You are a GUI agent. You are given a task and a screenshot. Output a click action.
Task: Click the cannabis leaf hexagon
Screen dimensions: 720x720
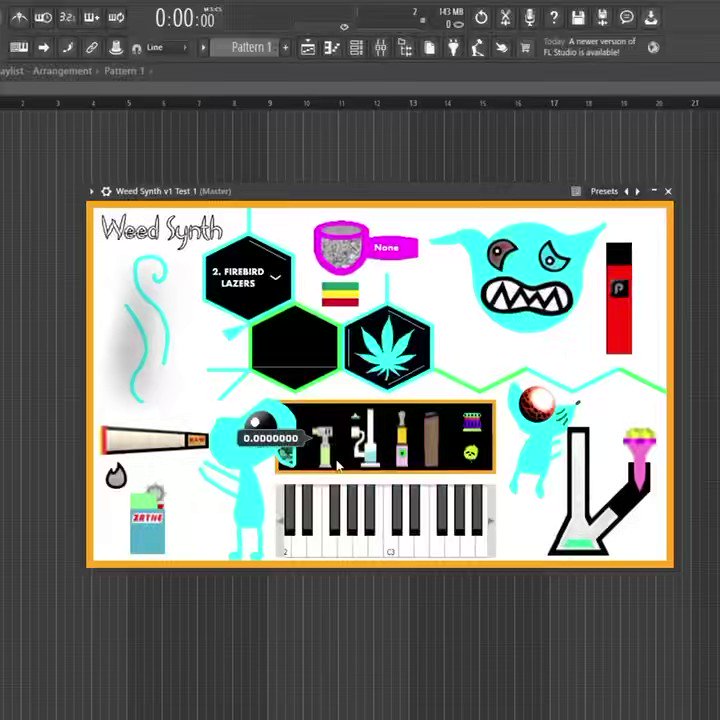point(388,348)
